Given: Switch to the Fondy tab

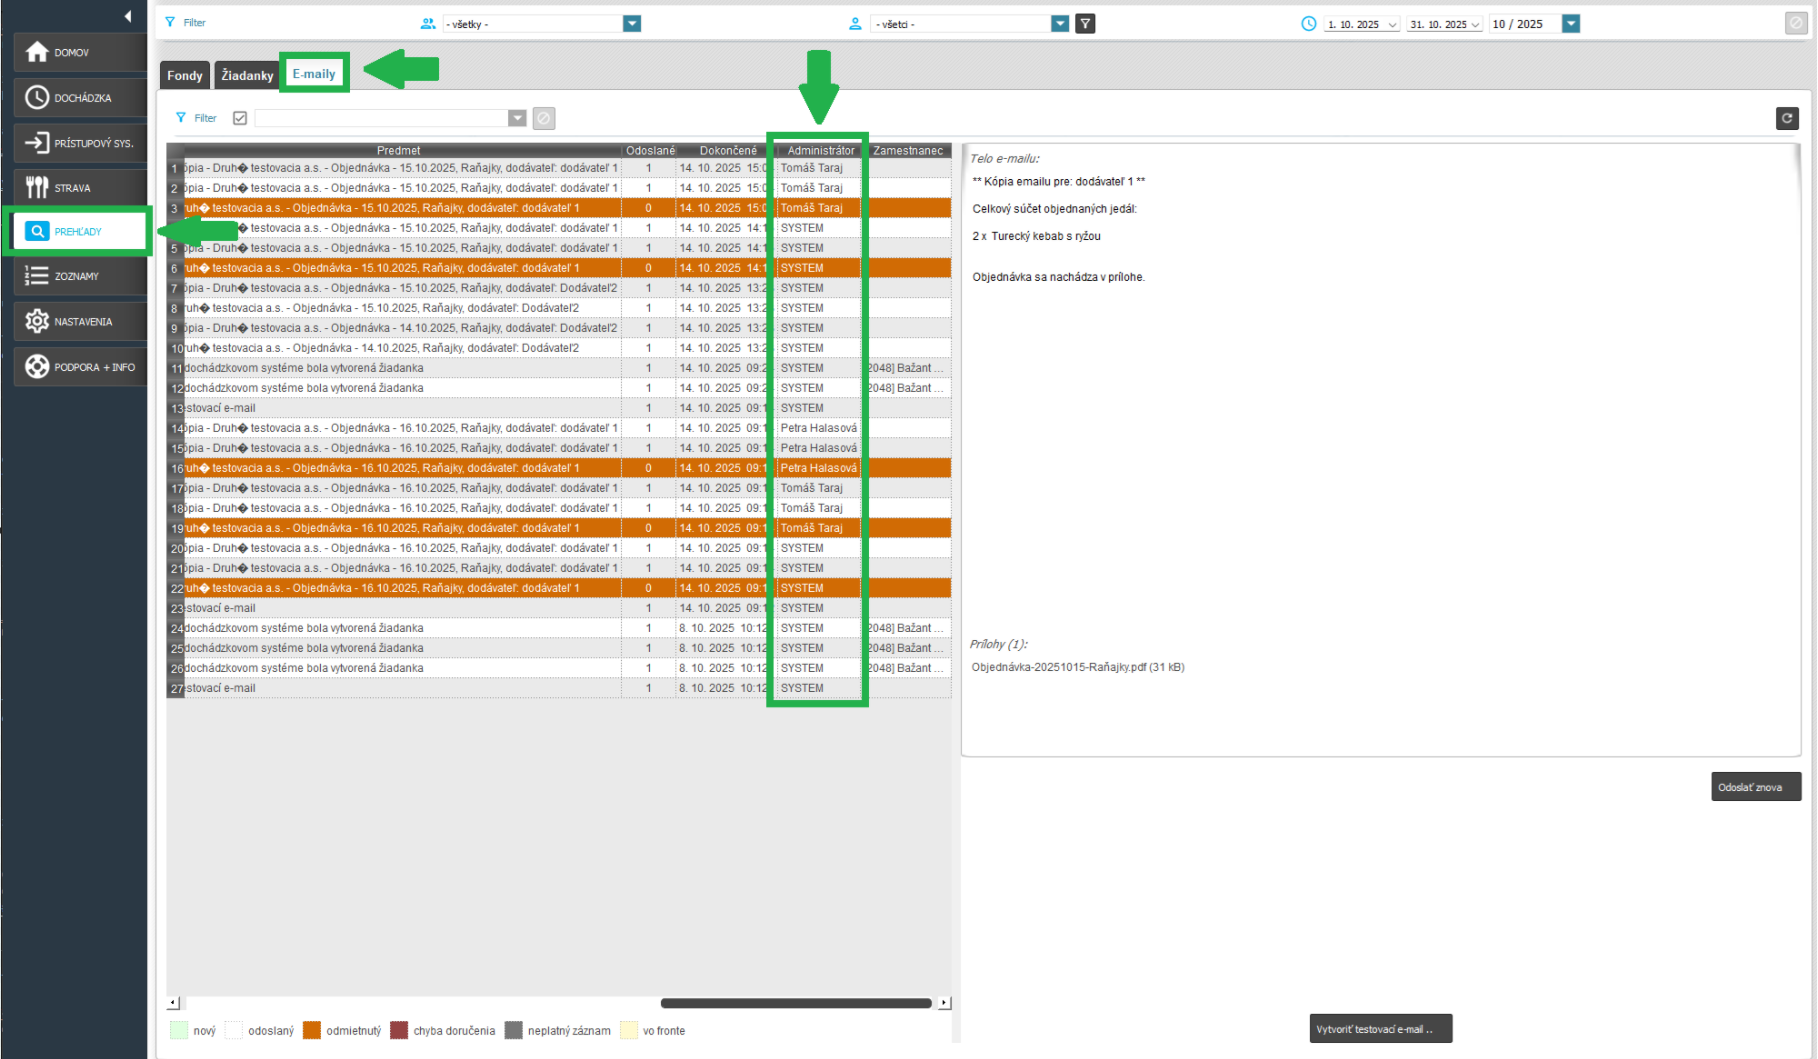Looking at the screenshot, I should click(185, 75).
